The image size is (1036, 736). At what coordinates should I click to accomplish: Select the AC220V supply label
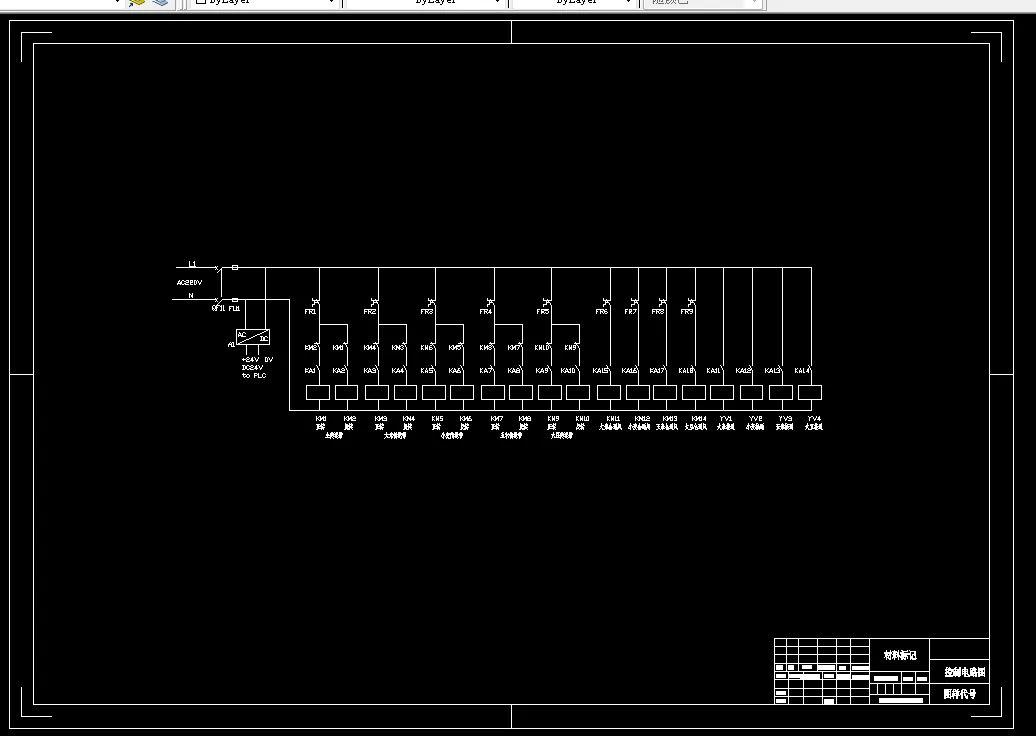189,283
